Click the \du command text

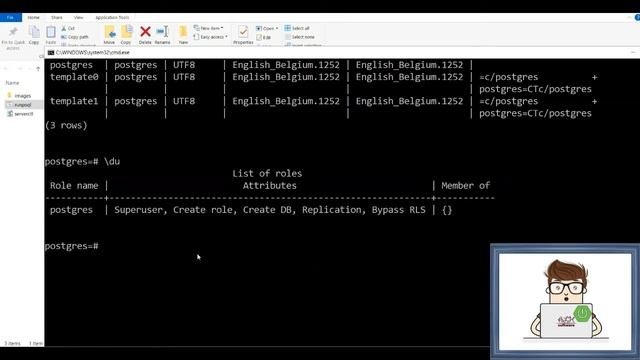click(x=112, y=162)
